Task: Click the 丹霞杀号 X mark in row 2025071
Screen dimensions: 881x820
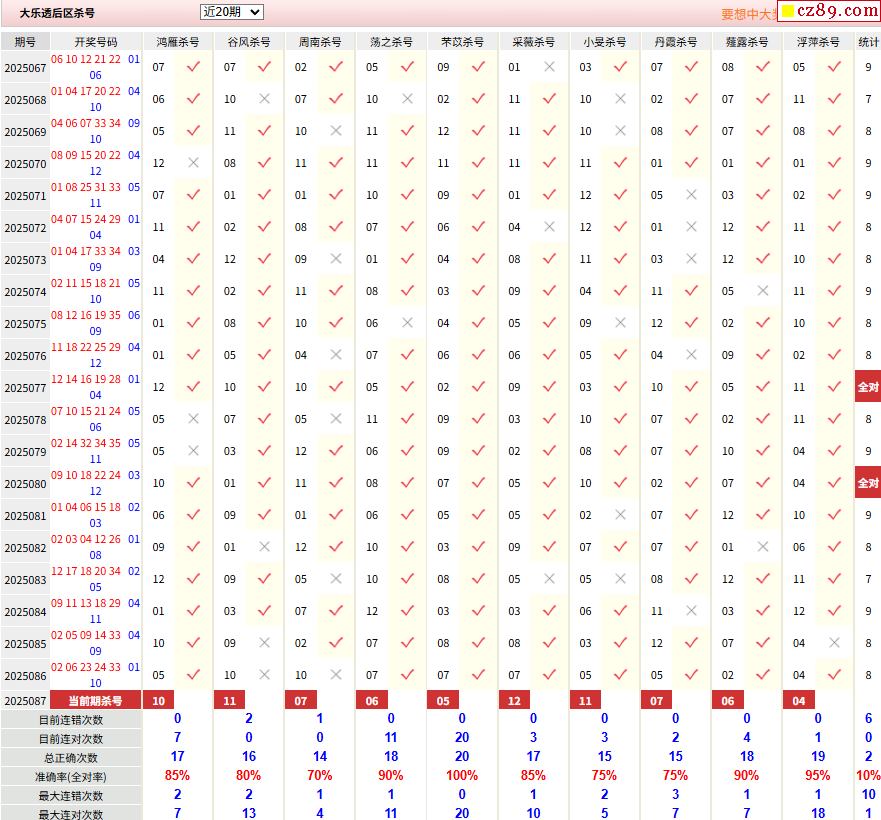Action: click(x=692, y=195)
